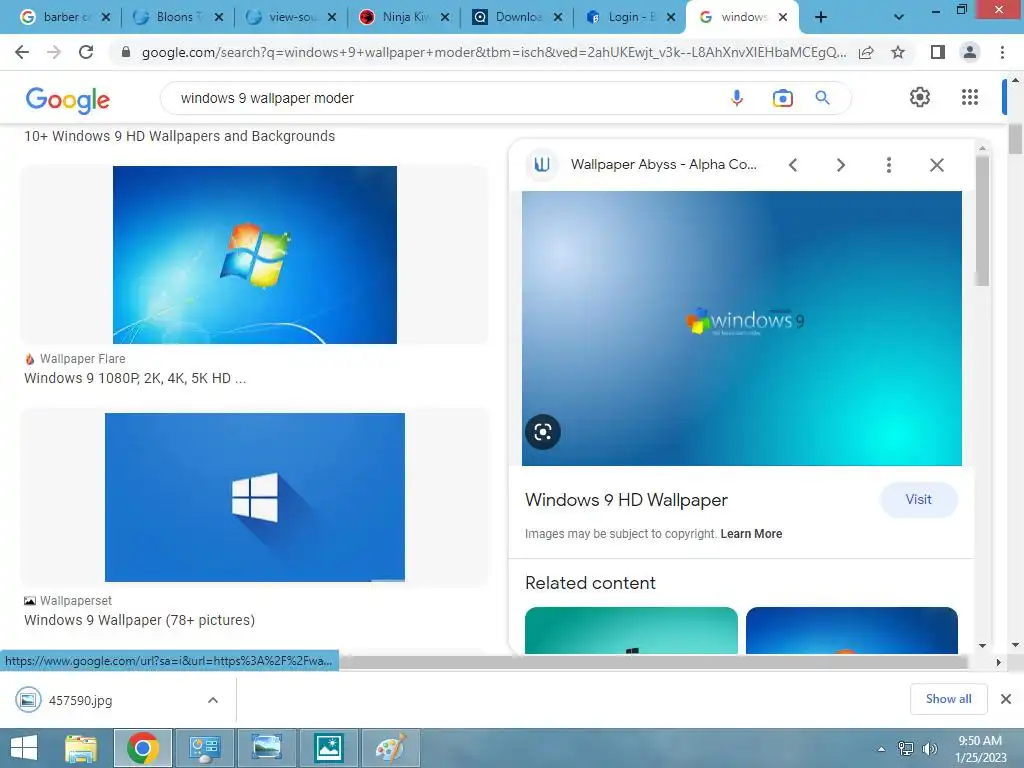
Task: Share this page from address bar
Action: point(866,52)
